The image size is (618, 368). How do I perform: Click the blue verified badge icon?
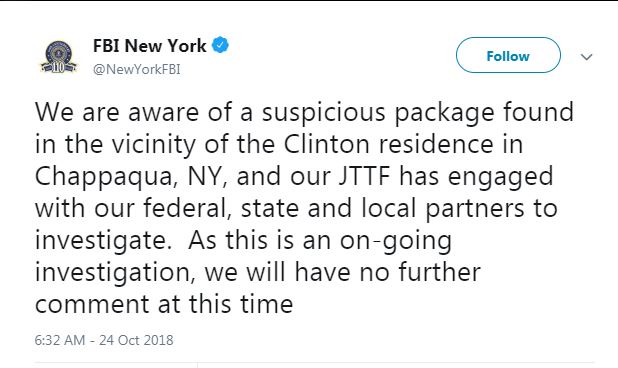coord(220,45)
